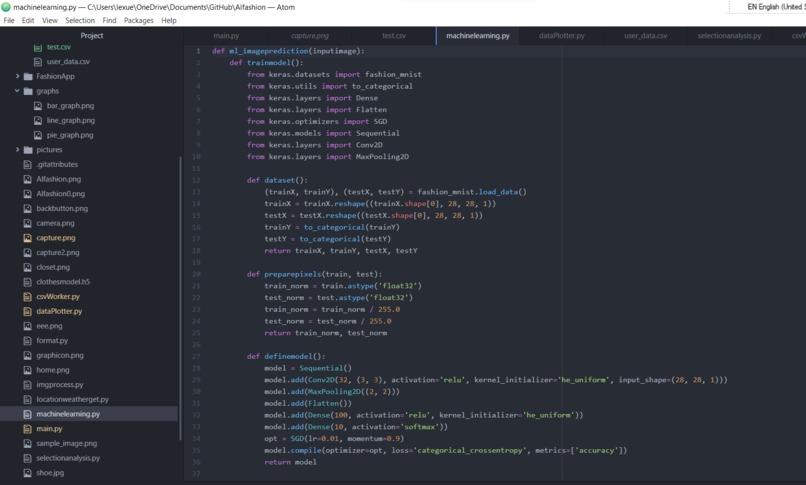Viewport: 806px width, 485px height.
Task: Click the dataPlotter.py file icon in tree
Action: tap(28, 311)
